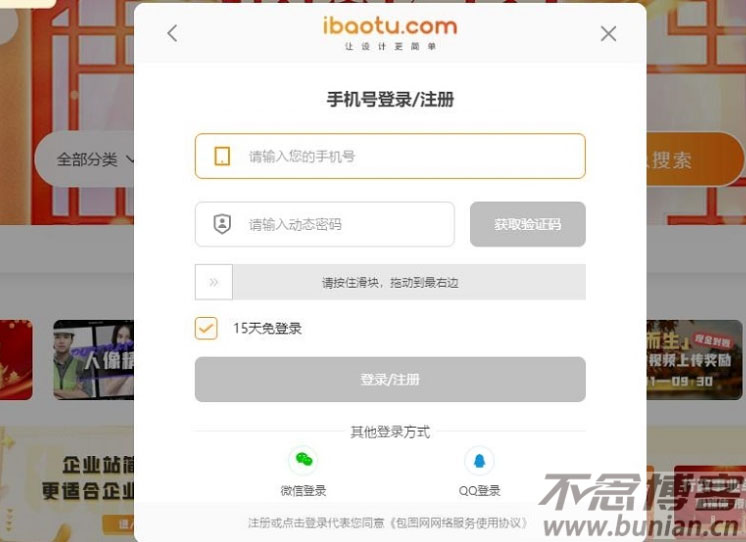Click the WeChat login icon
The width and height of the screenshot is (746, 542).
(x=303, y=460)
